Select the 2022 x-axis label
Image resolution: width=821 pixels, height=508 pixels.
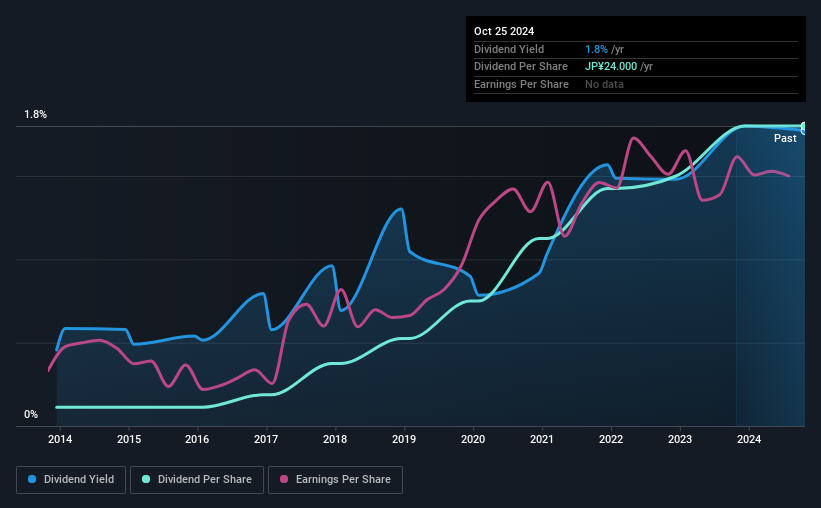tap(611, 439)
